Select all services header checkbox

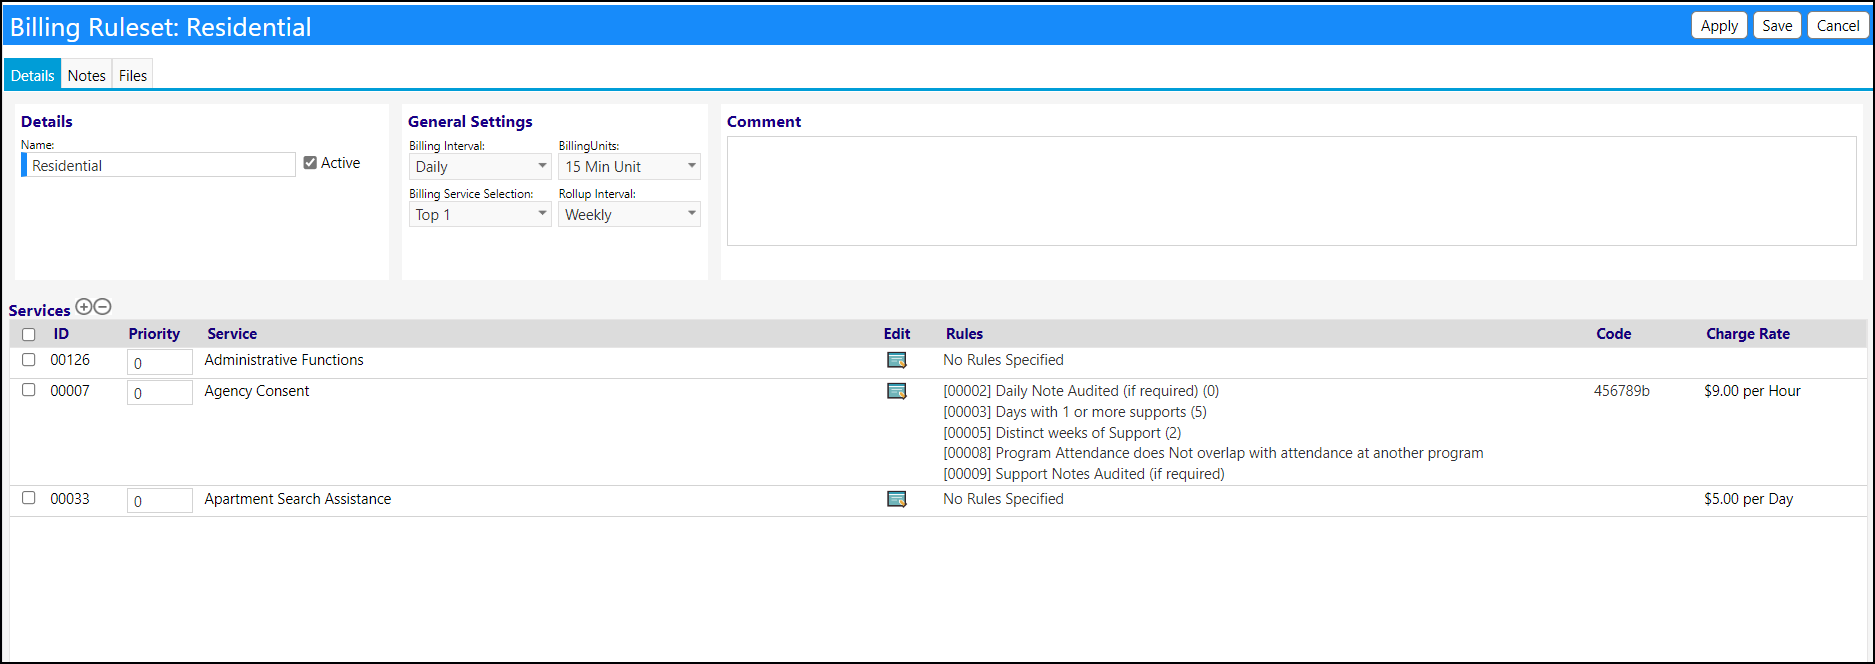click(x=29, y=335)
